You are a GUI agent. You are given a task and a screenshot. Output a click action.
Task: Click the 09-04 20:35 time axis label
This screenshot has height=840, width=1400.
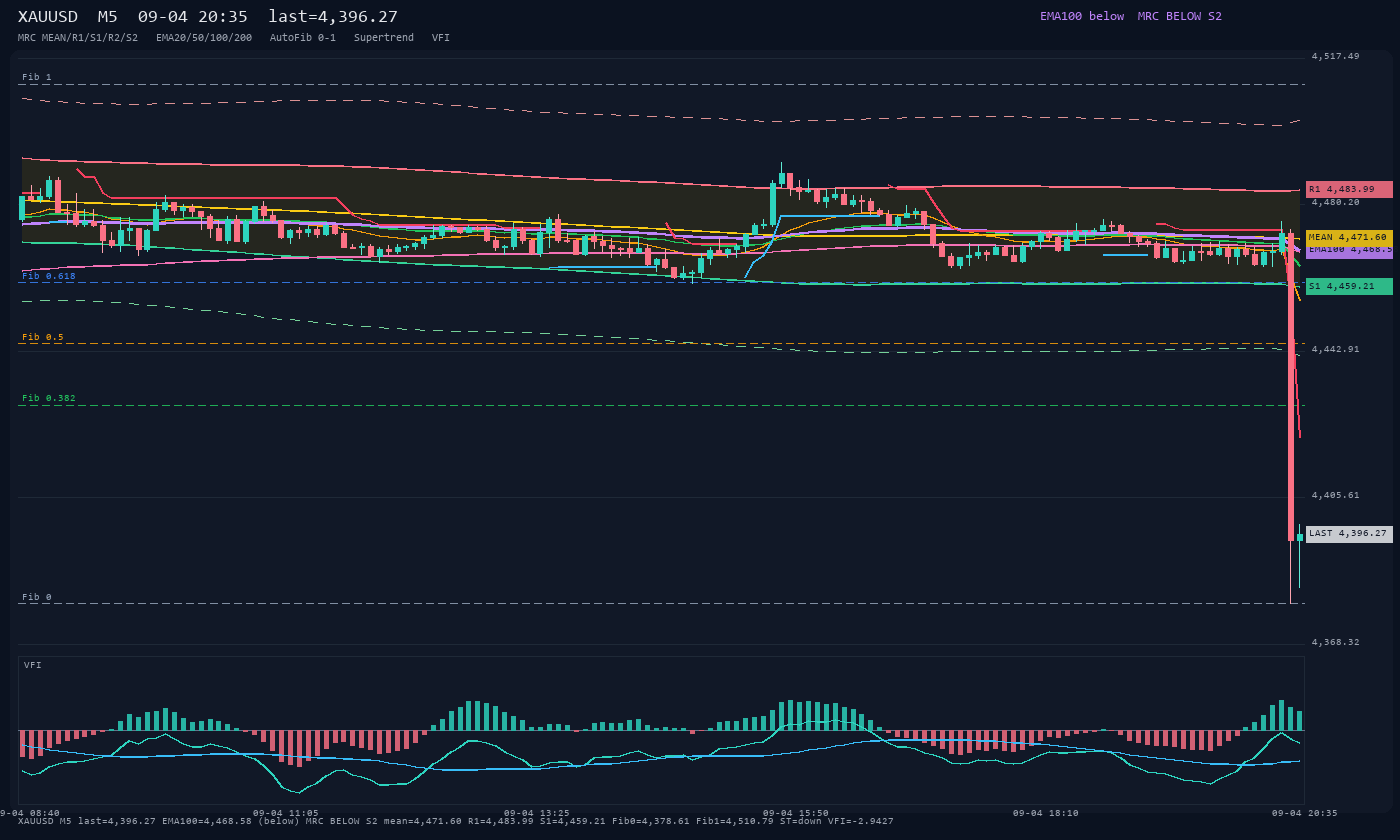(1305, 813)
